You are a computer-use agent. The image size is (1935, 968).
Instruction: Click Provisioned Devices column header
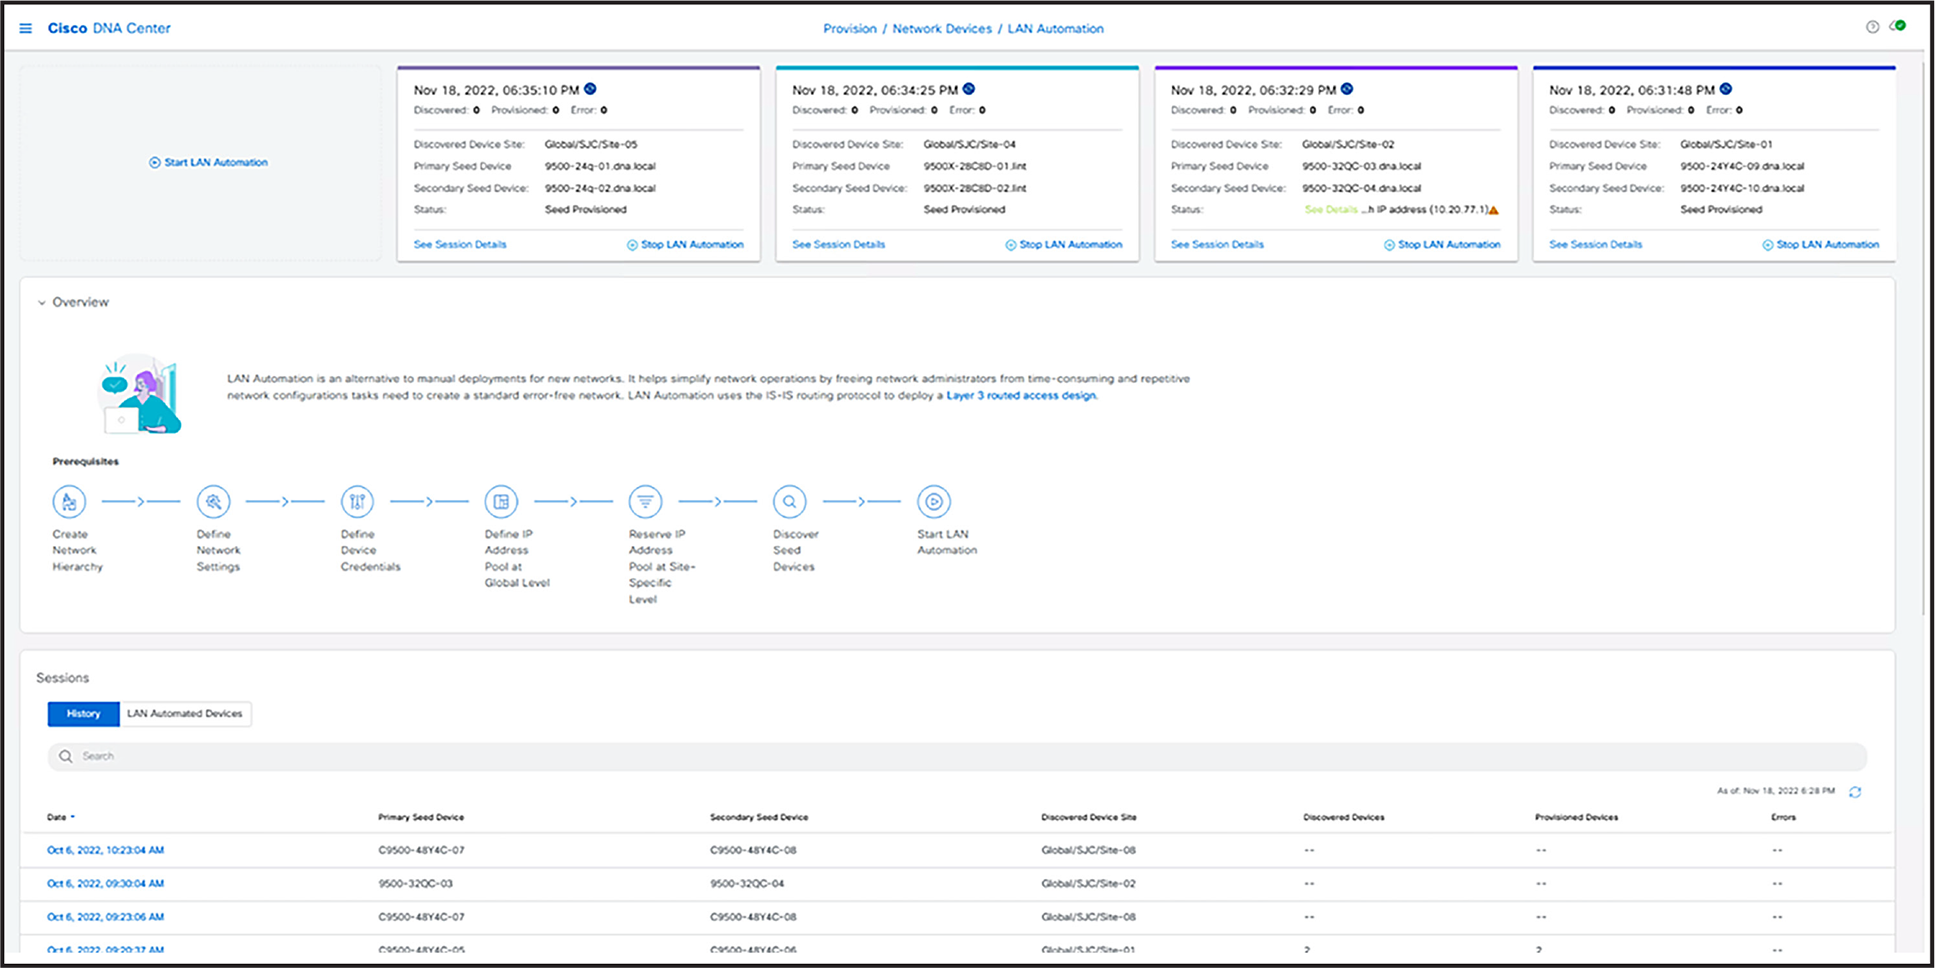pyautogui.click(x=1576, y=817)
